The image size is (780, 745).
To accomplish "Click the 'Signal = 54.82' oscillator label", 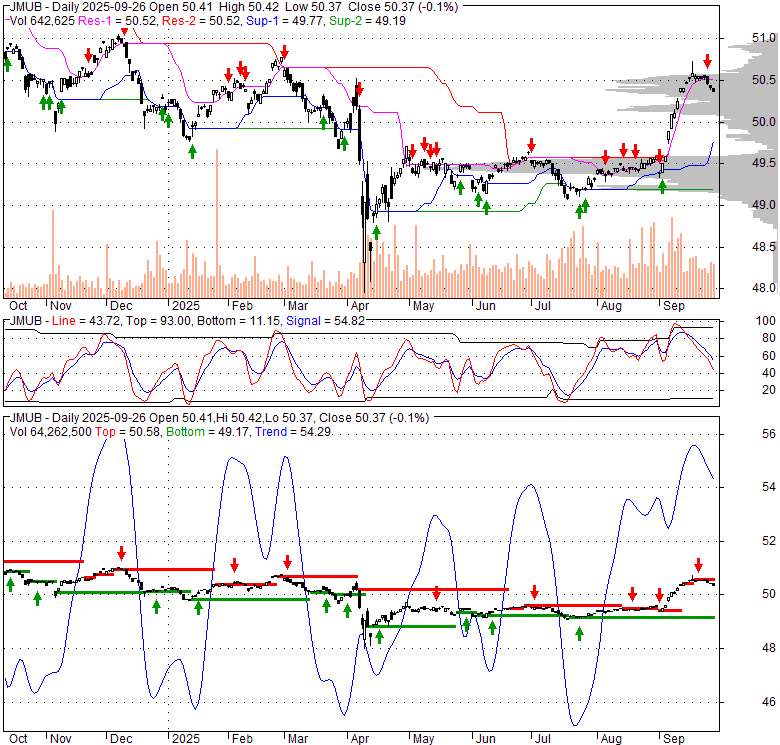I will (x=325, y=321).
